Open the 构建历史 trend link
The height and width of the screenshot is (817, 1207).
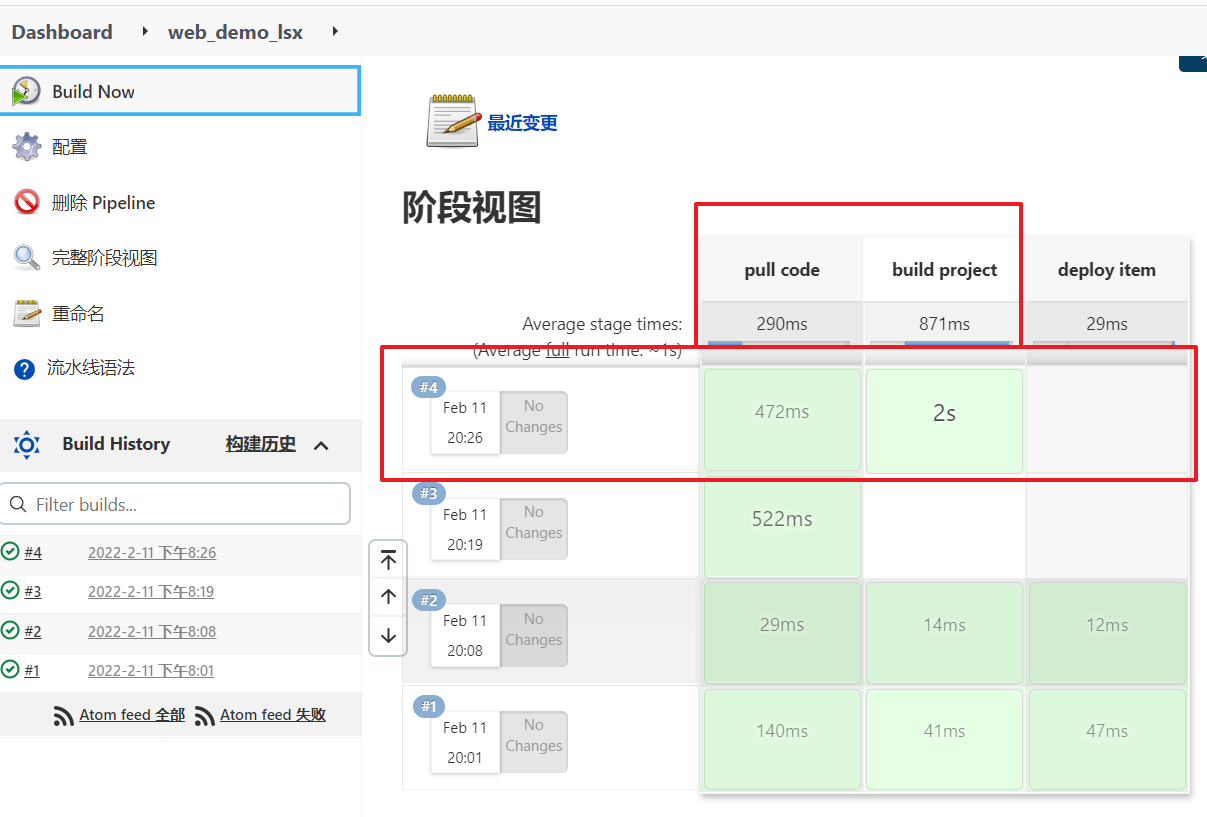pos(261,444)
